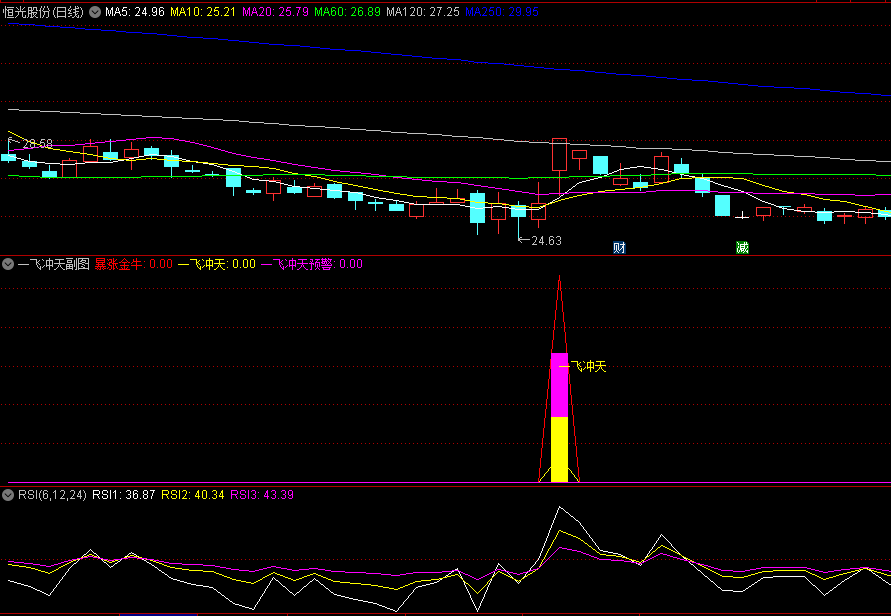Click the RSI2: 40.34 value
The image size is (891, 616).
193,495
